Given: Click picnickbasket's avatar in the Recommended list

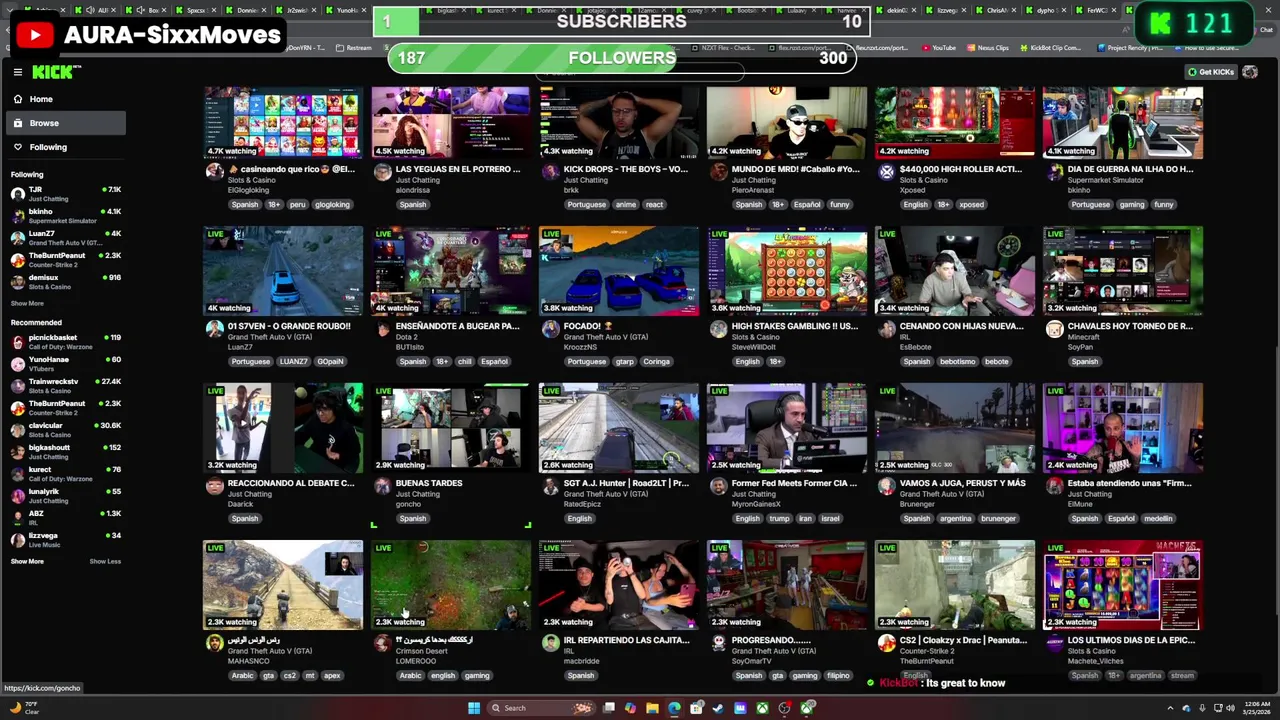Looking at the screenshot, I should tap(18, 341).
